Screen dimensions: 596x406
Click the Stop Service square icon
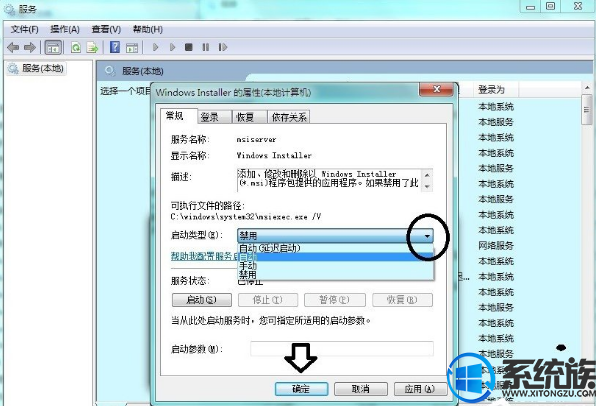pyautogui.click(x=189, y=47)
